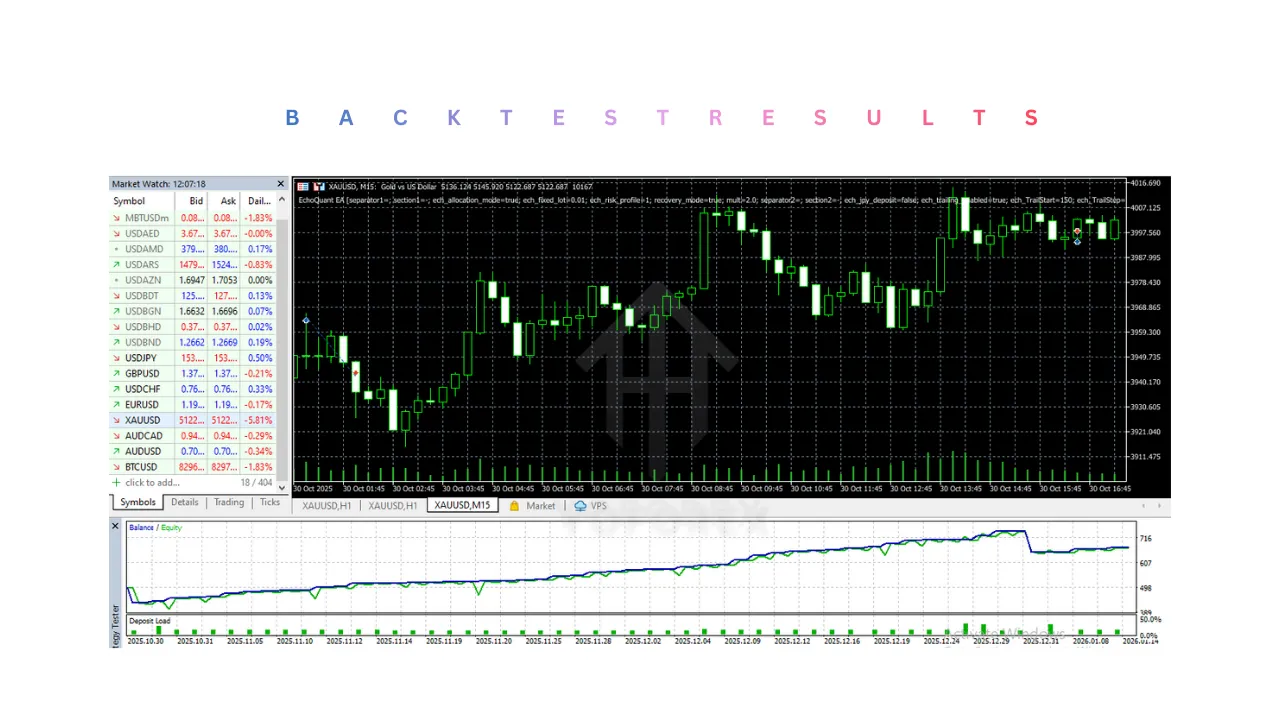Image resolution: width=1280 pixels, height=720 pixels.
Task: Sort by the Ask column header
Action: pos(224,201)
